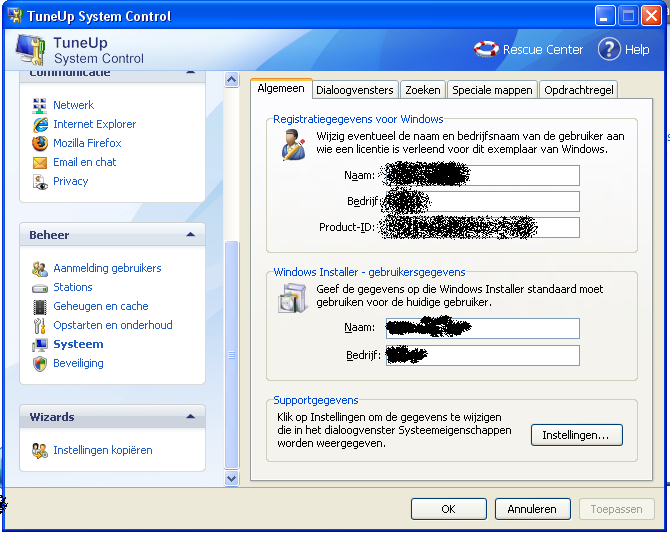Open Email en chat settings link
Viewport: 670px width, 536px height.
pyautogui.click(x=85, y=162)
